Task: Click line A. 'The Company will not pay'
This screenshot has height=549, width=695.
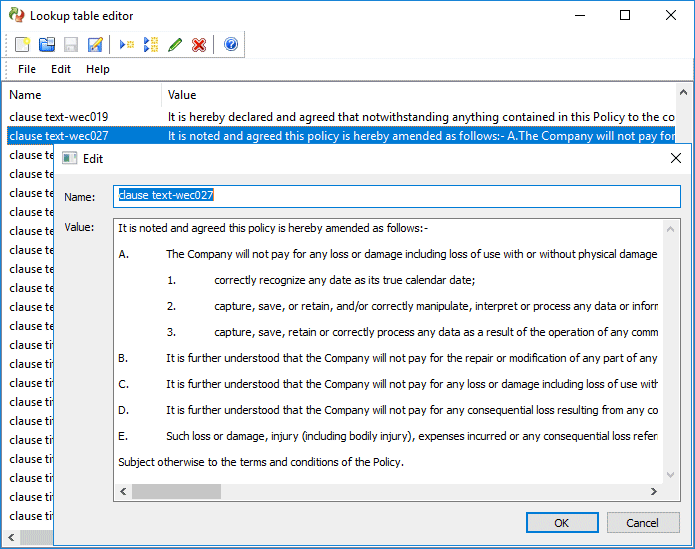Action: click(388, 254)
